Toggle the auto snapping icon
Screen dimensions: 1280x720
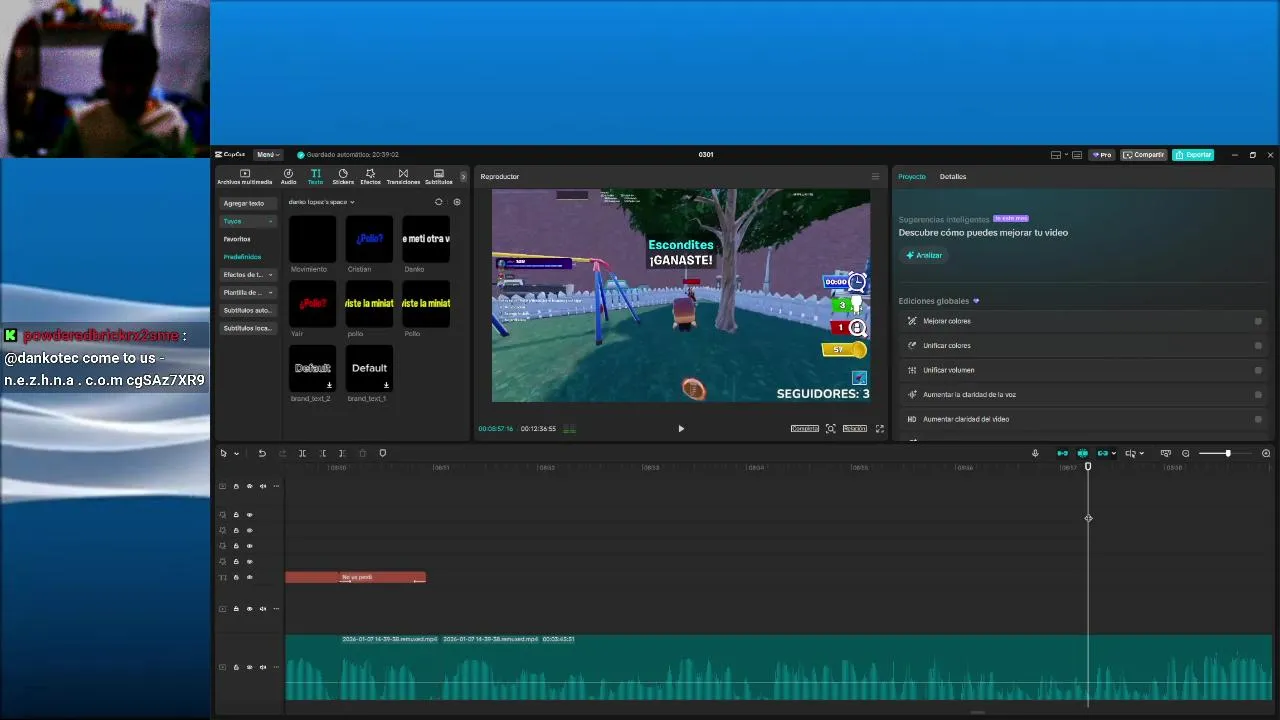tap(1082, 453)
